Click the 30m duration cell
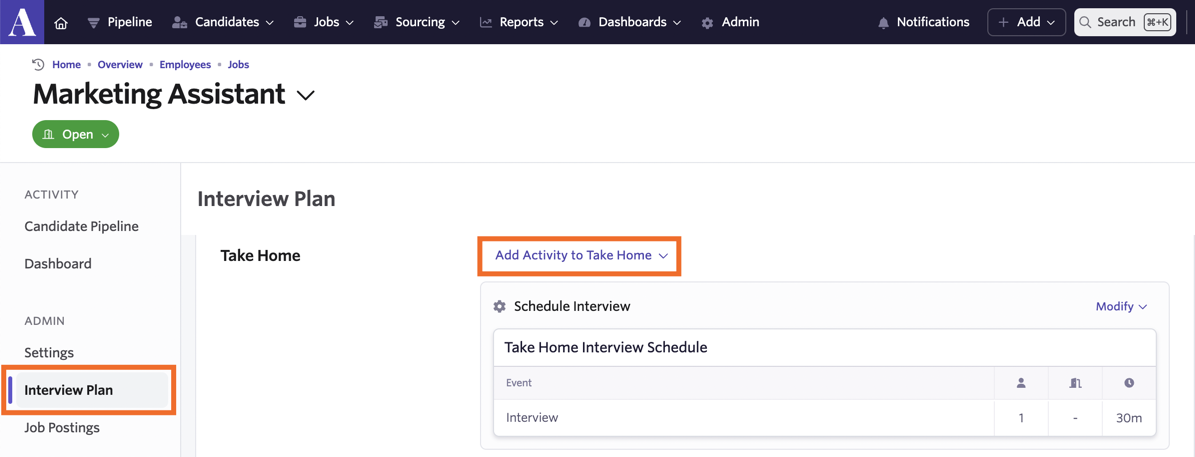 click(1129, 417)
